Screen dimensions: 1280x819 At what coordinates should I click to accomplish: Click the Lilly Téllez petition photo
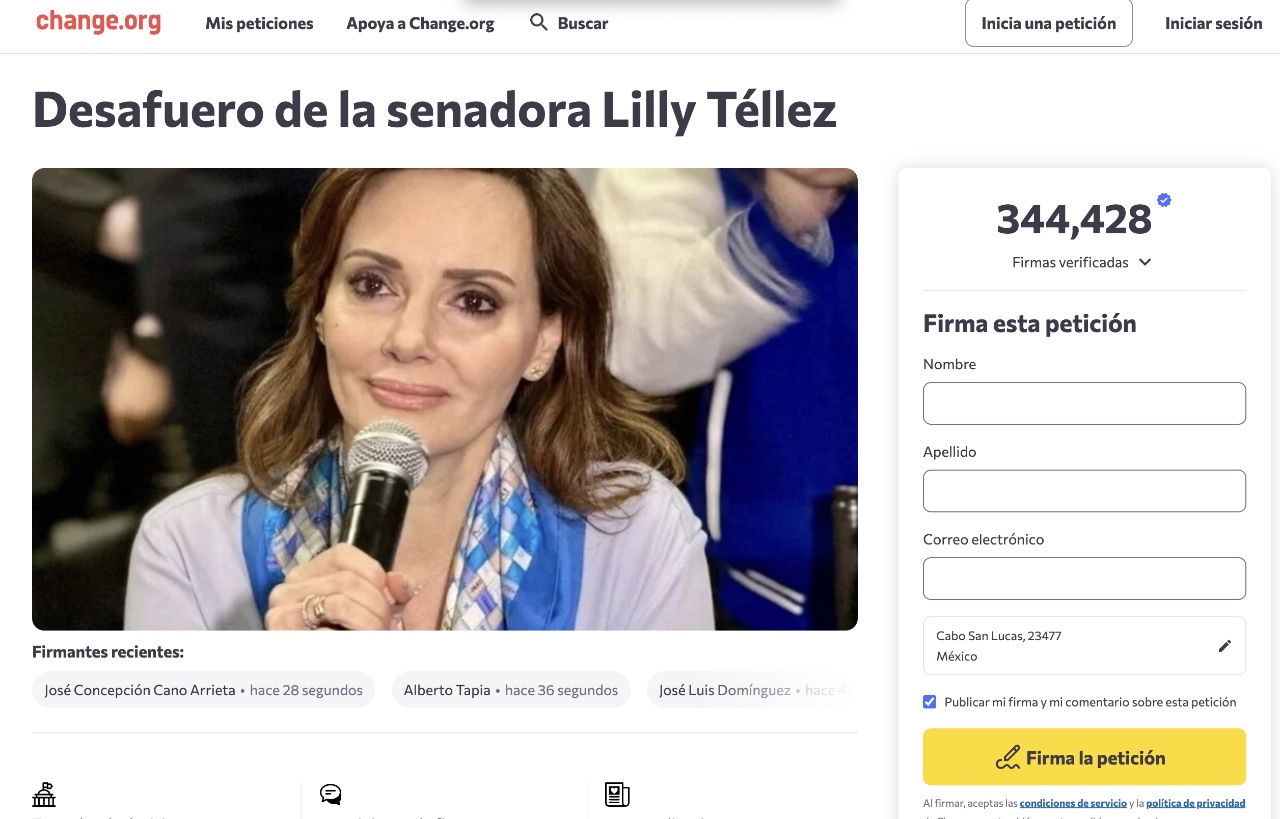coord(445,399)
